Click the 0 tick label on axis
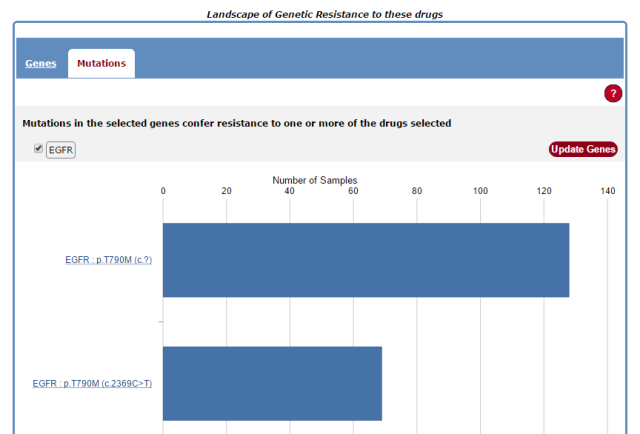Screen dimensions: 640x434 tap(163, 191)
